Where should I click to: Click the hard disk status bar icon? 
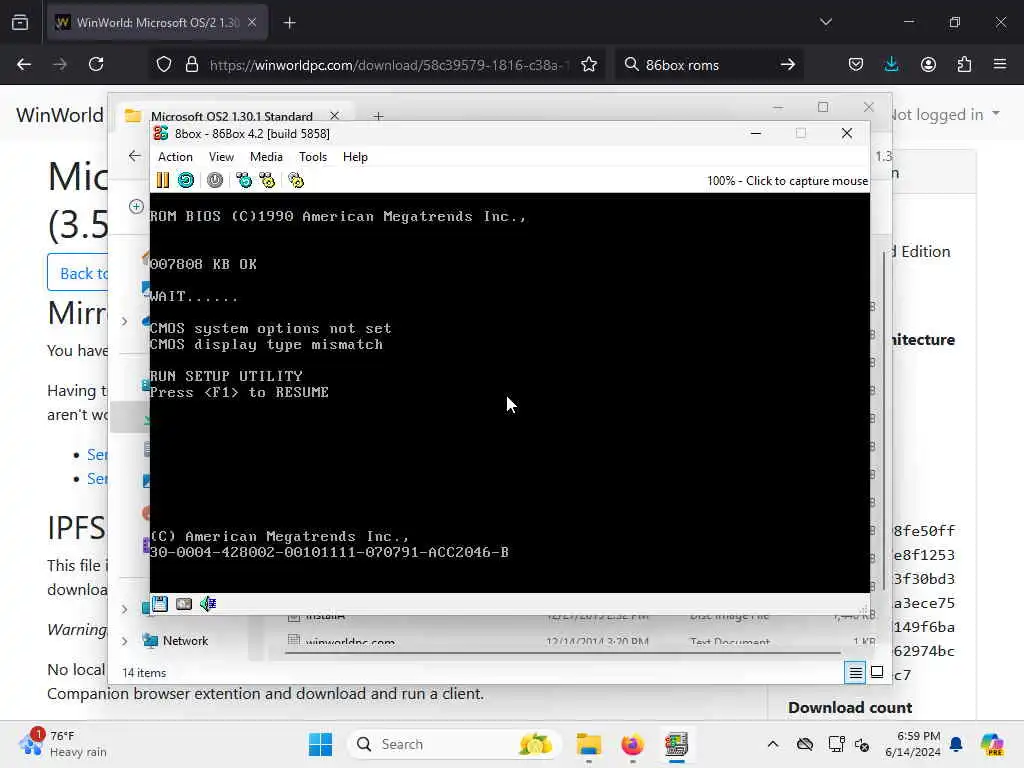pos(184,603)
